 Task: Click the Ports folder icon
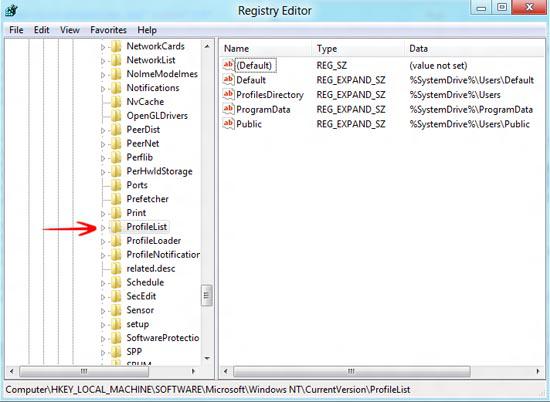click(x=116, y=185)
